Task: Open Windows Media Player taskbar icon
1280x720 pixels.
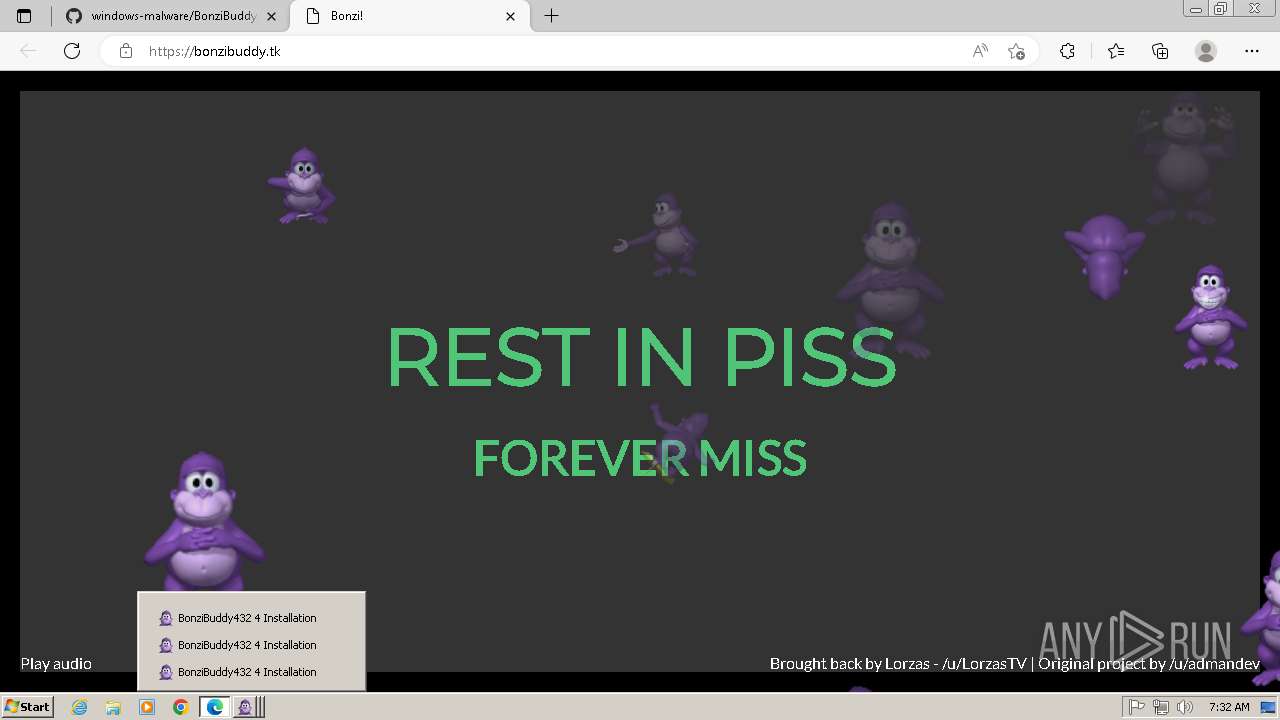Action: tap(147, 707)
